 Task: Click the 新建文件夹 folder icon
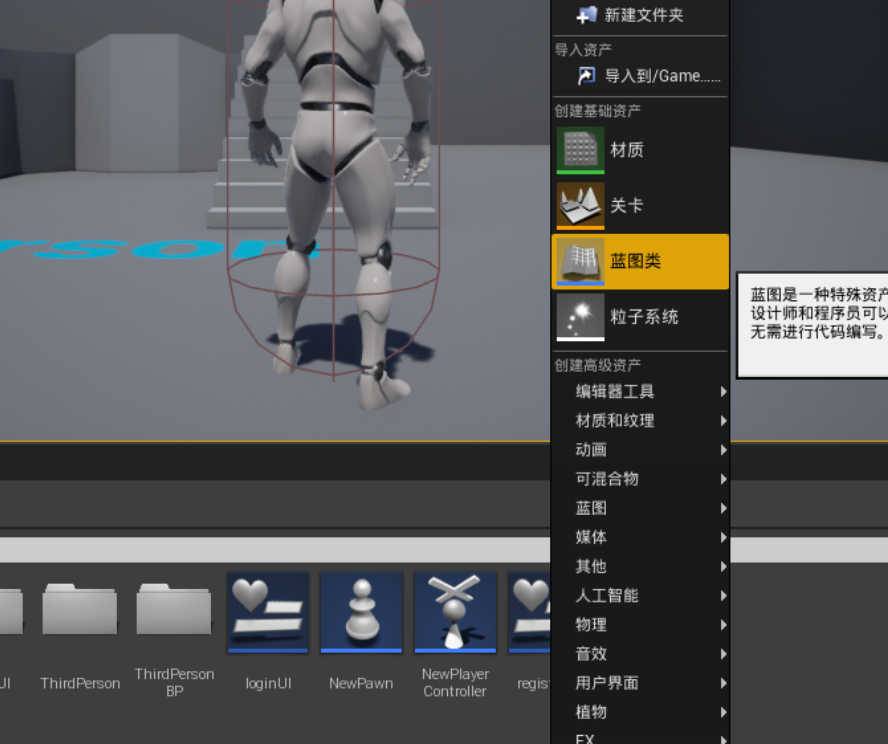(587, 15)
